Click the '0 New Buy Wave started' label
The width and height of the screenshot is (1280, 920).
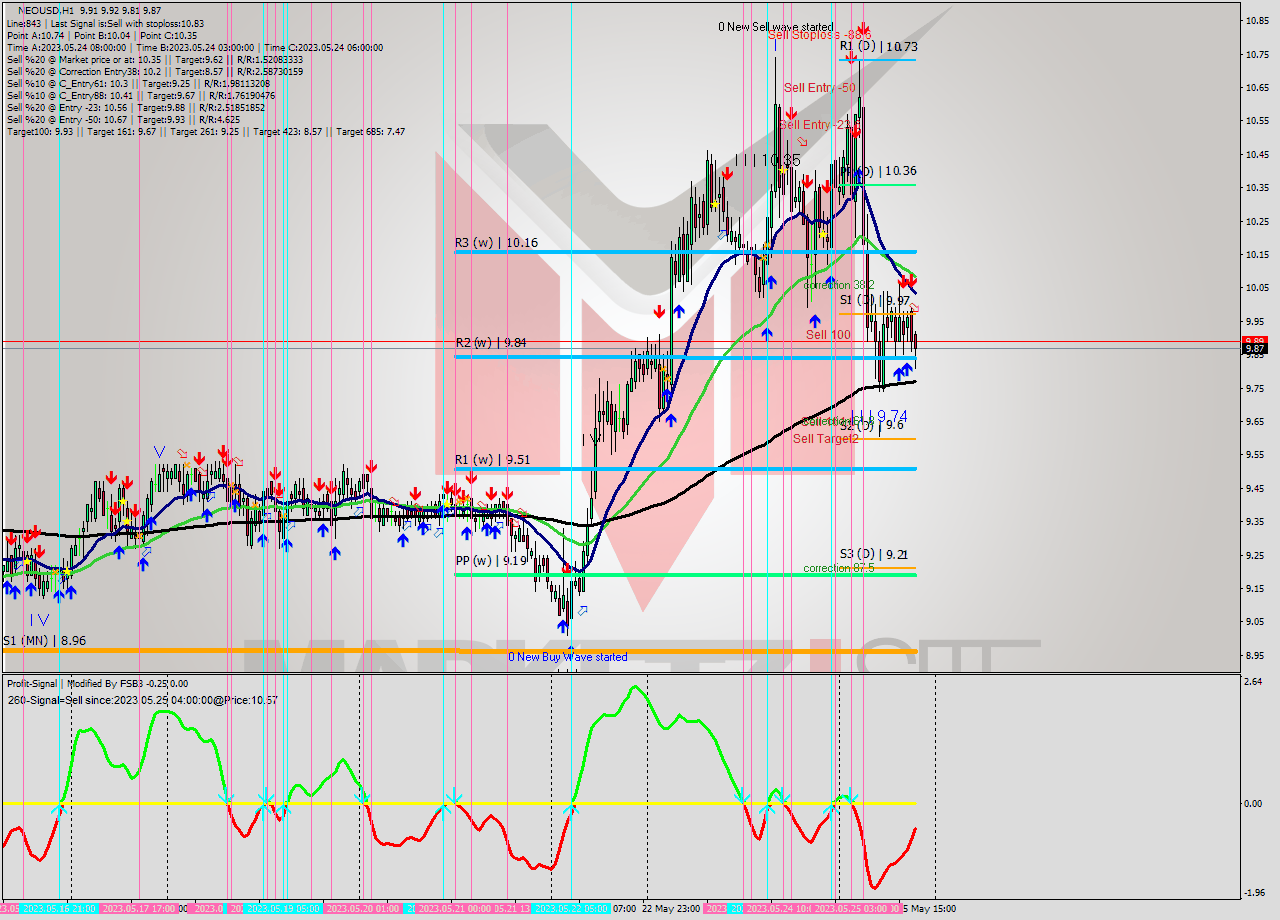click(567, 657)
